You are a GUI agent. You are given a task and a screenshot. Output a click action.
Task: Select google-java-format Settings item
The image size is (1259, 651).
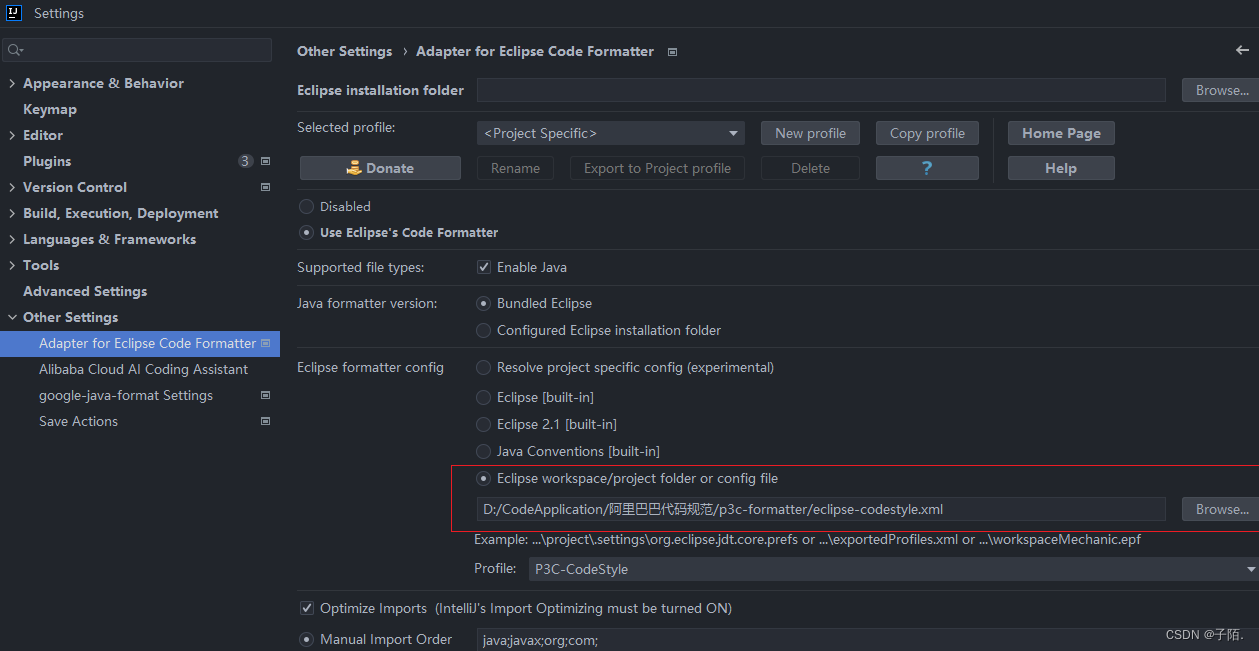pyautogui.click(x=126, y=395)
